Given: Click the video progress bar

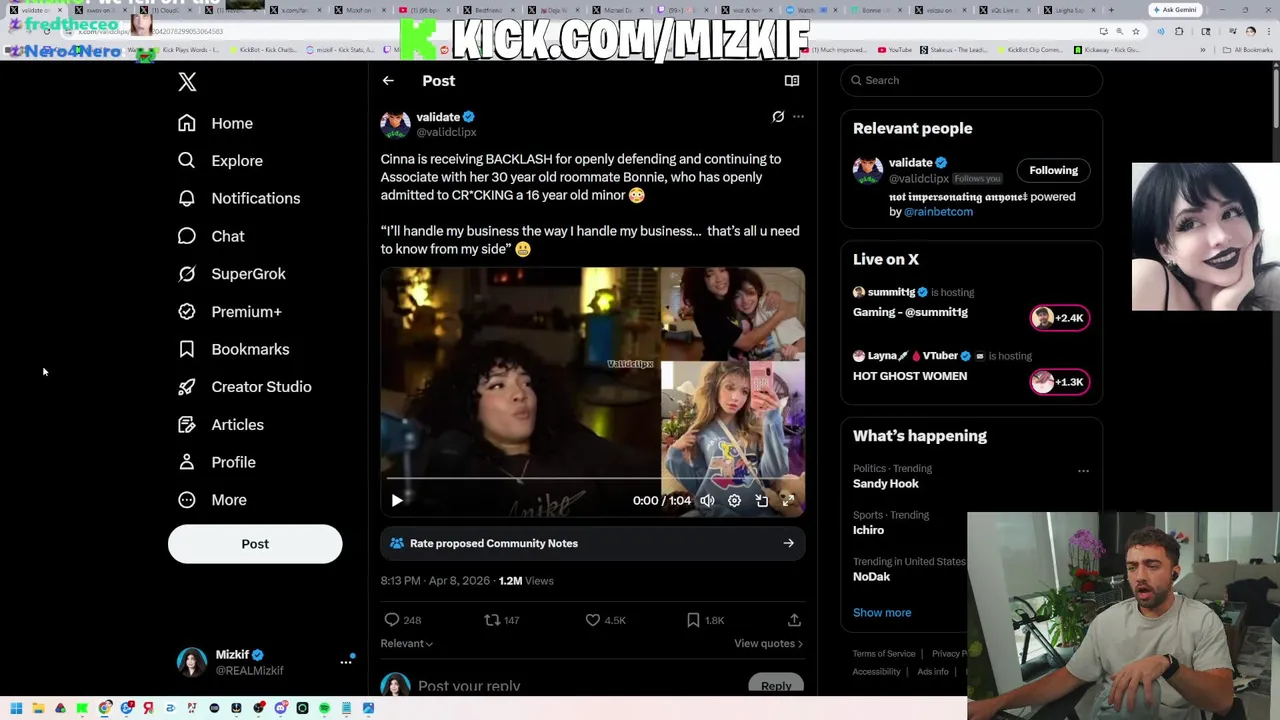Looking at the screenshot, I should pyautogui.click(x=592, y=479).
